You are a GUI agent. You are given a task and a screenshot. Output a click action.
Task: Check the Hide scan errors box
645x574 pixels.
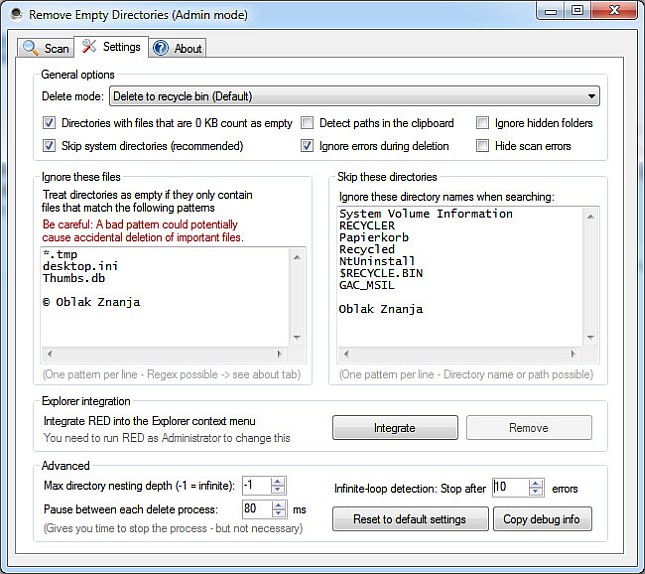pyautogui.click(x=484, y=146)
